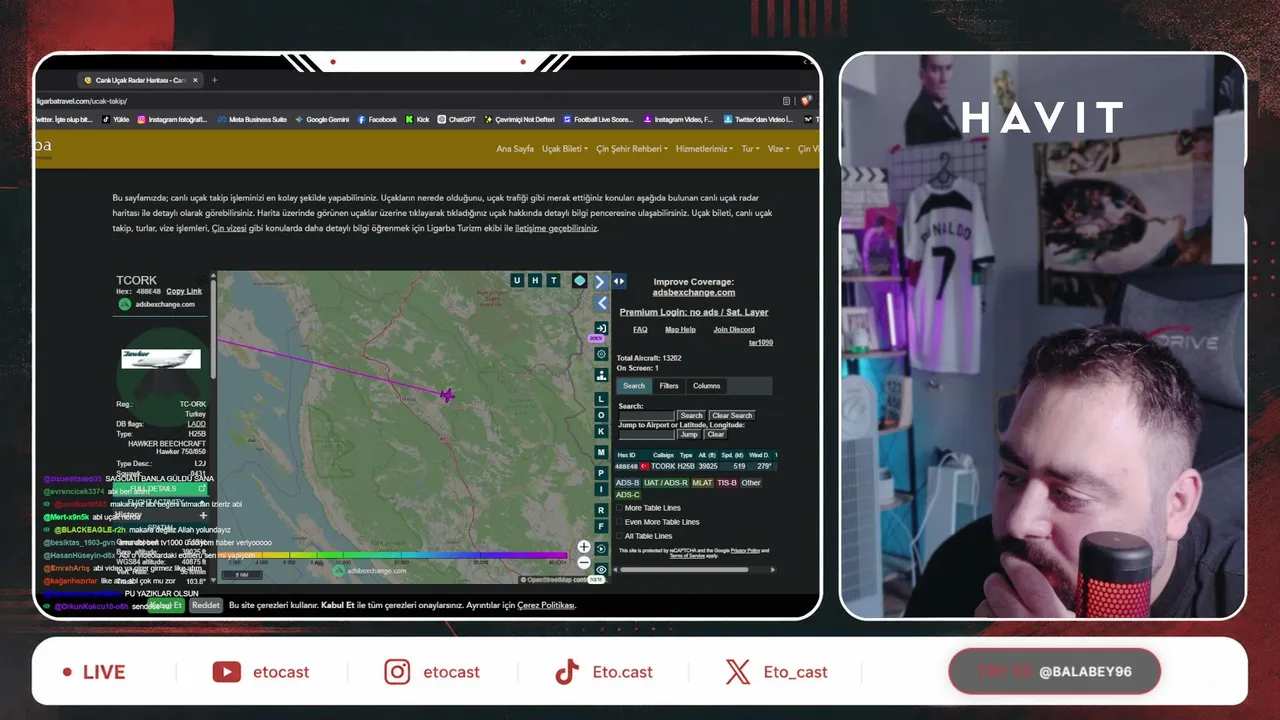The width and height of the screenshot is (1280, 720).
Task: Check the Even More Table Lines checkbox
Action: (619, 522)
